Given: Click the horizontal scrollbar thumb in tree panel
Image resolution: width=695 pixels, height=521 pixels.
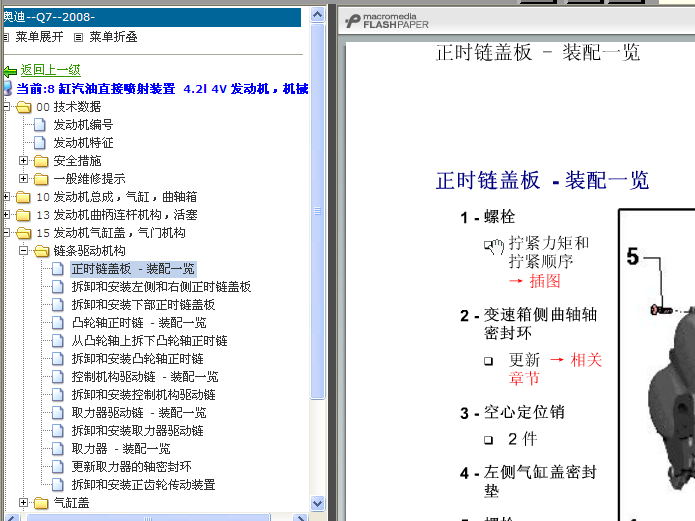Looking at the screenshot, I should pos(148,517).
